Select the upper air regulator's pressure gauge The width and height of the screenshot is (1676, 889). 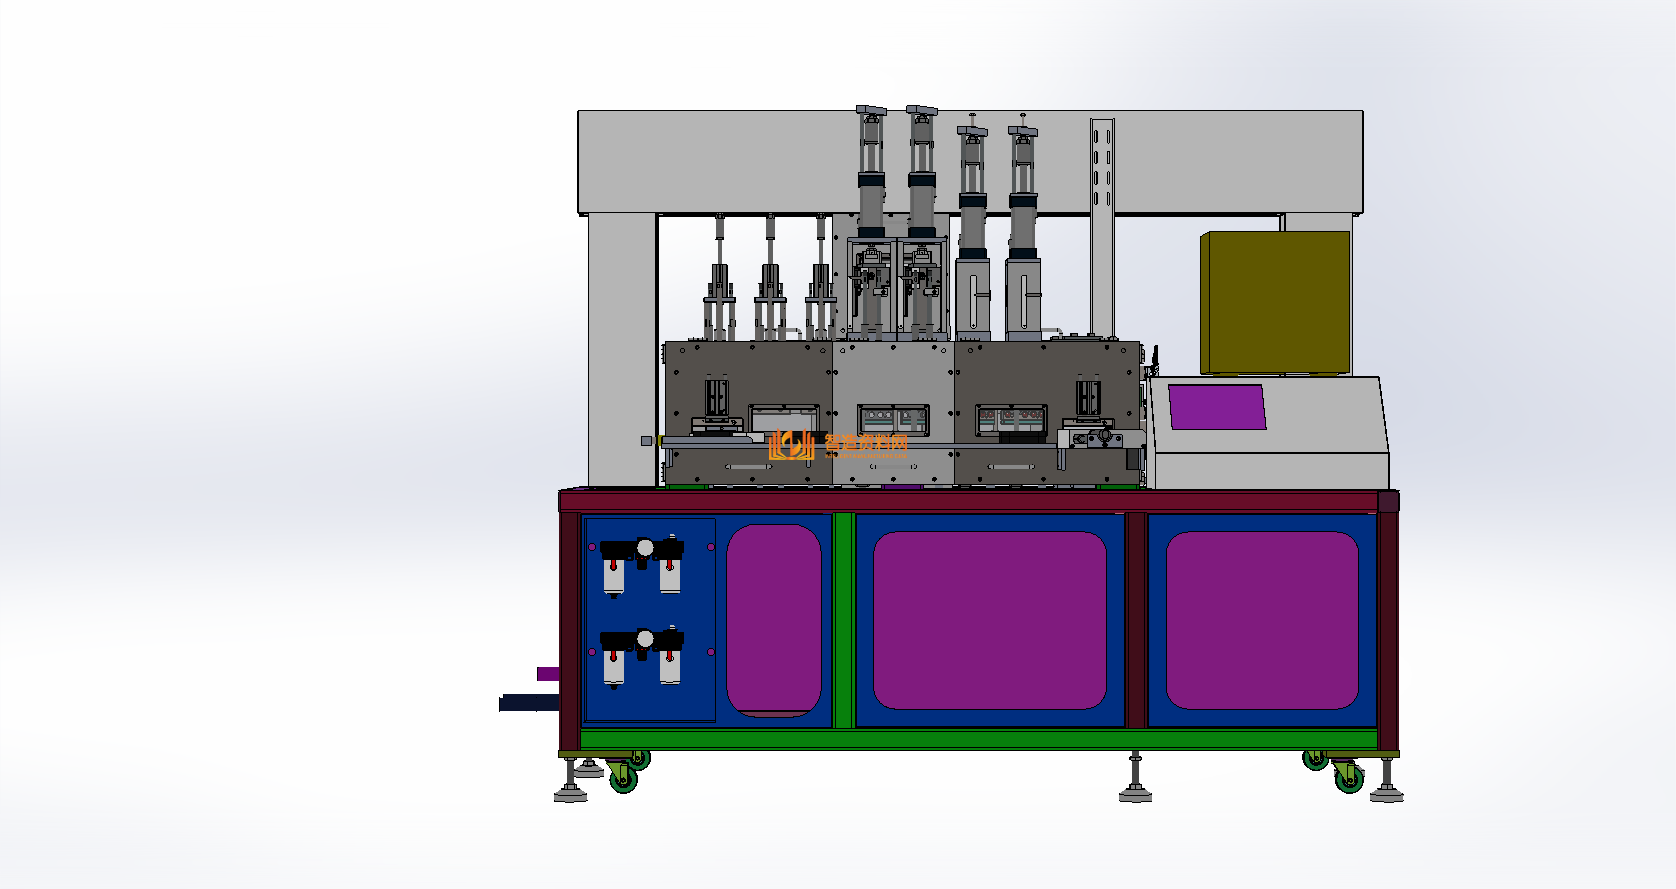(644, 547)
